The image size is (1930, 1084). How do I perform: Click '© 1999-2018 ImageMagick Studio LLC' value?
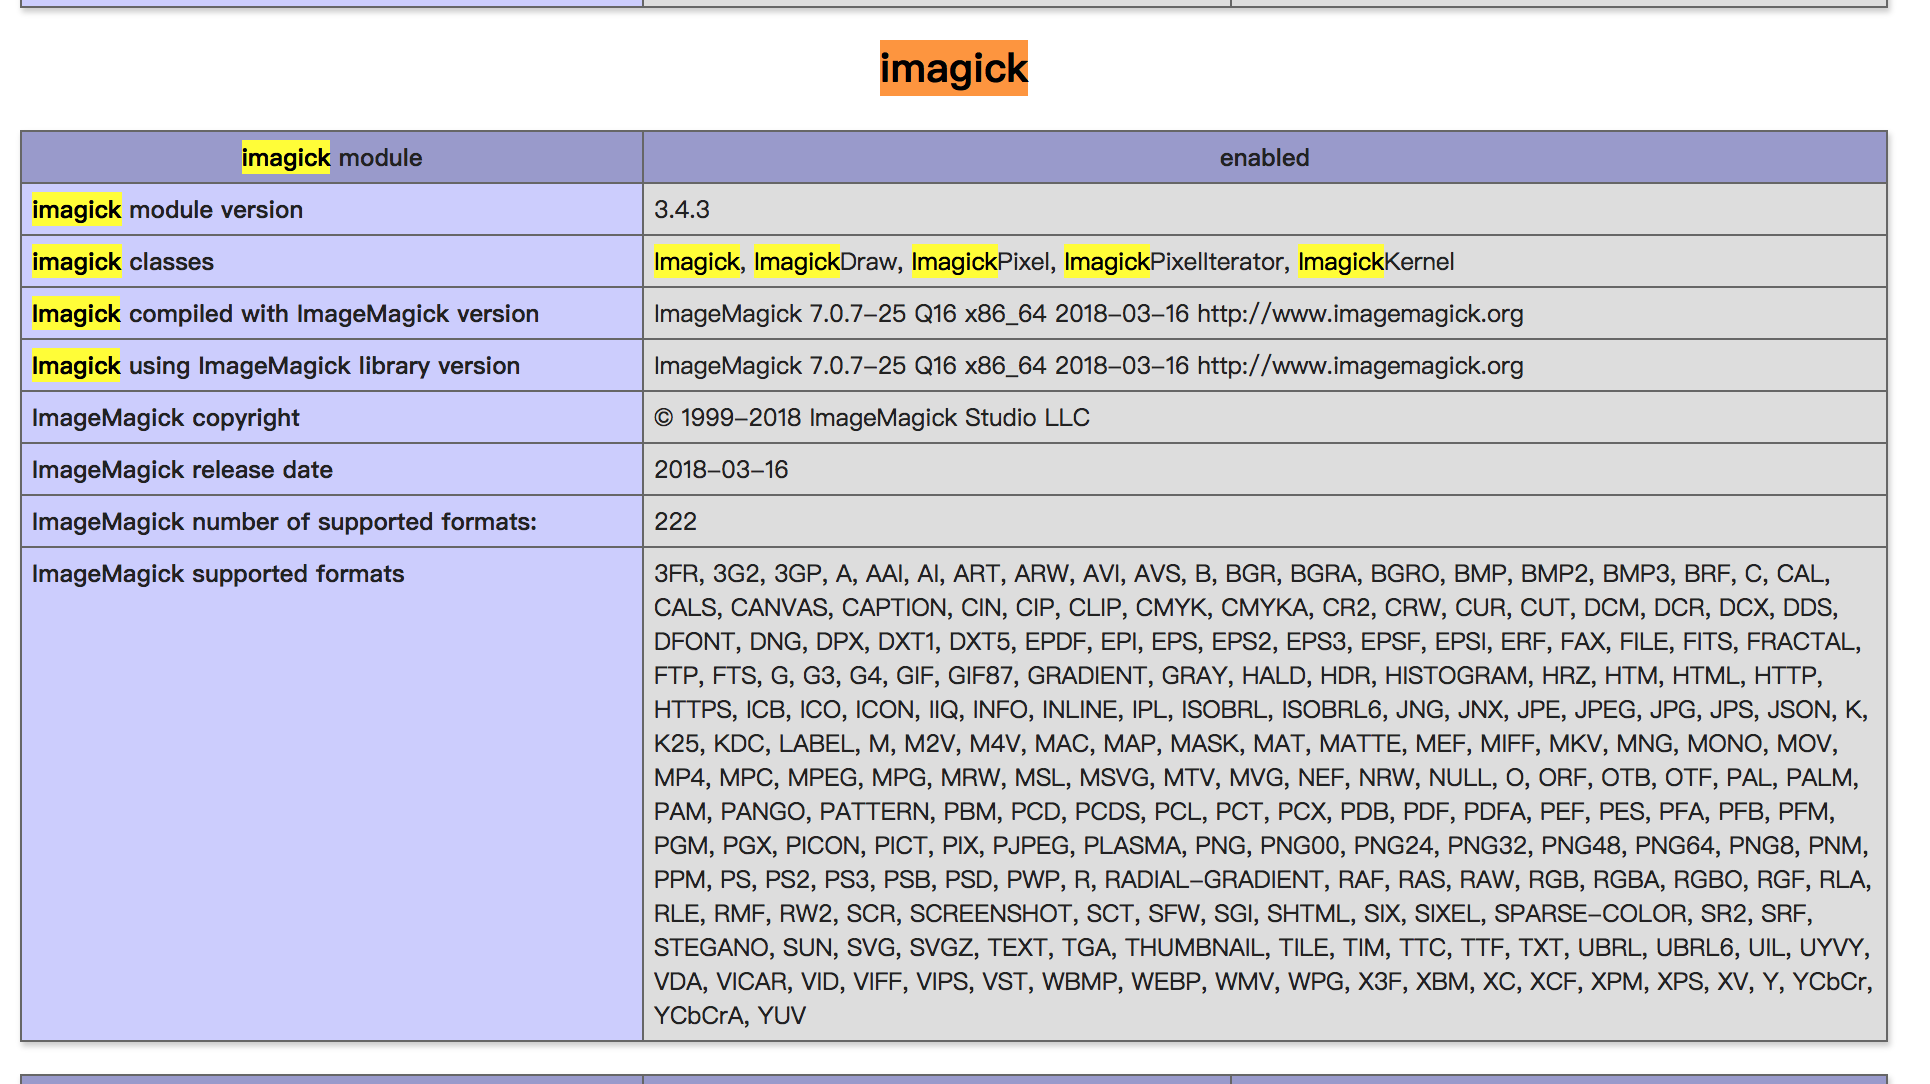coord(872,418)
